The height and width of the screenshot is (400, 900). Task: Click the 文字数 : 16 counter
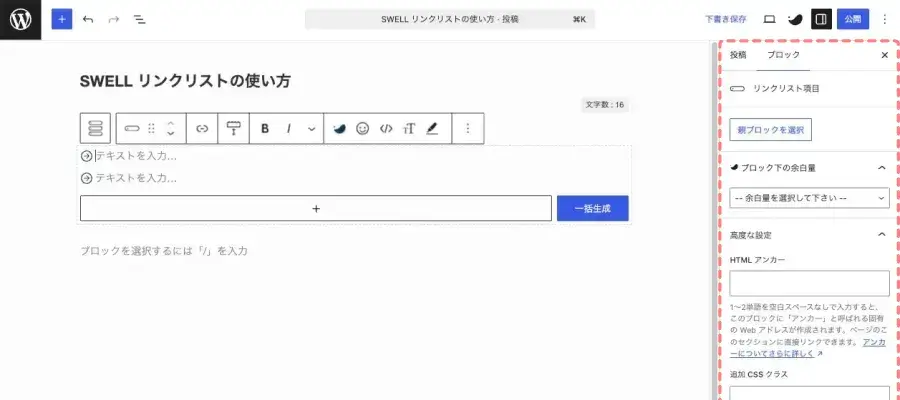pos(604,105)
